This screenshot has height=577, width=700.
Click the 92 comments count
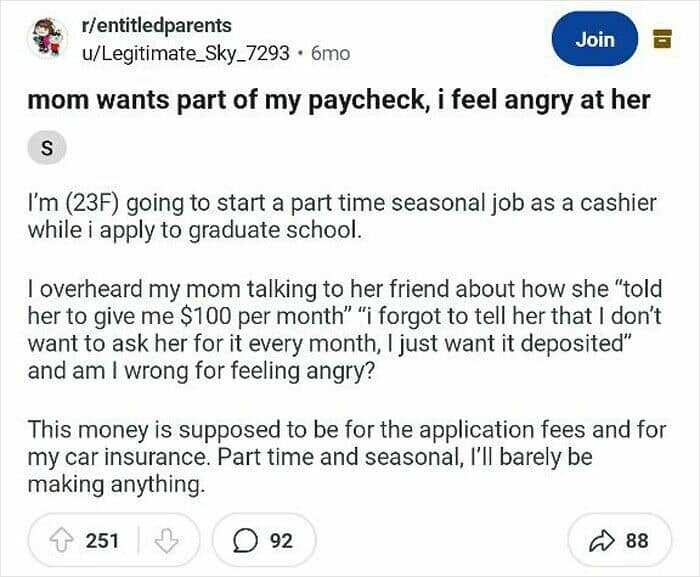tap(282, 541)
